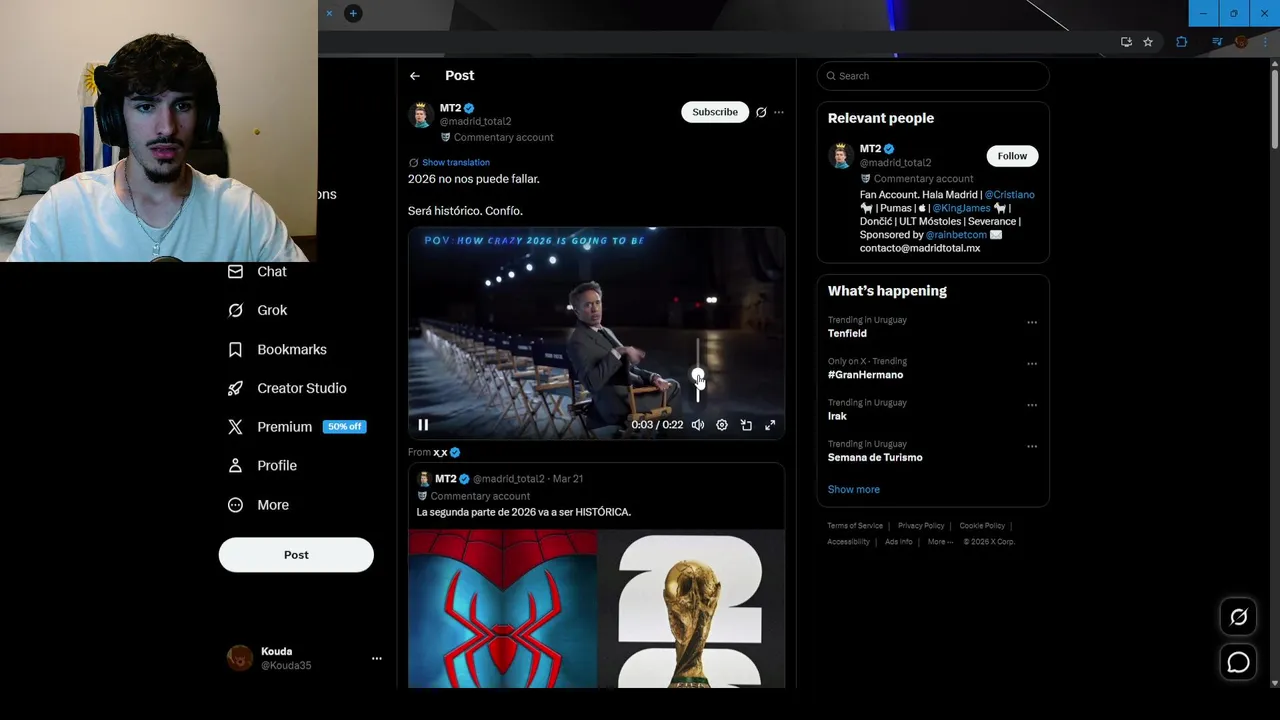Open options for #GranHermano trend

tap(1032, 363)
